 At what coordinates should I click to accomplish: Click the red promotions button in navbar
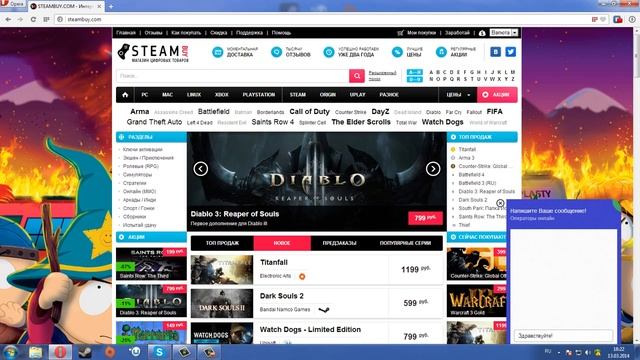[497, 95]
